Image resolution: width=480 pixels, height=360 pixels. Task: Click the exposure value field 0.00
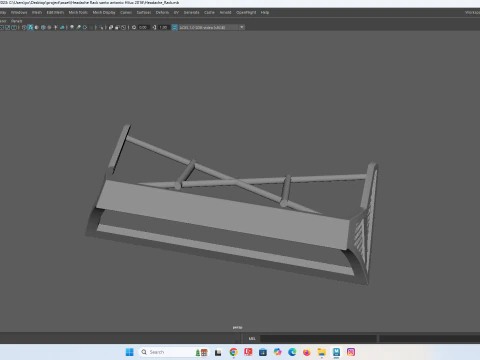click(x=143, y=27)
